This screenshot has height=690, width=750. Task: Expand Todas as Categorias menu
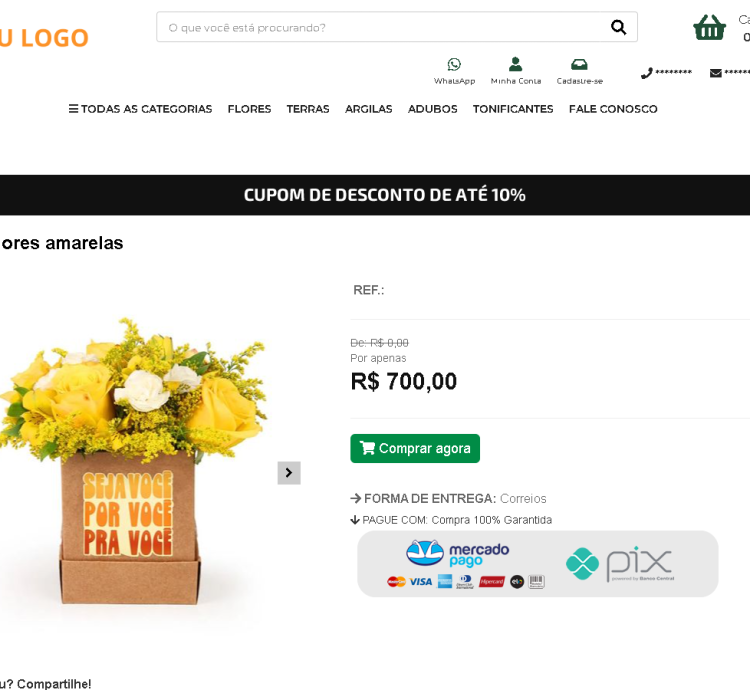pyautogui.click(x=140, y=109)
